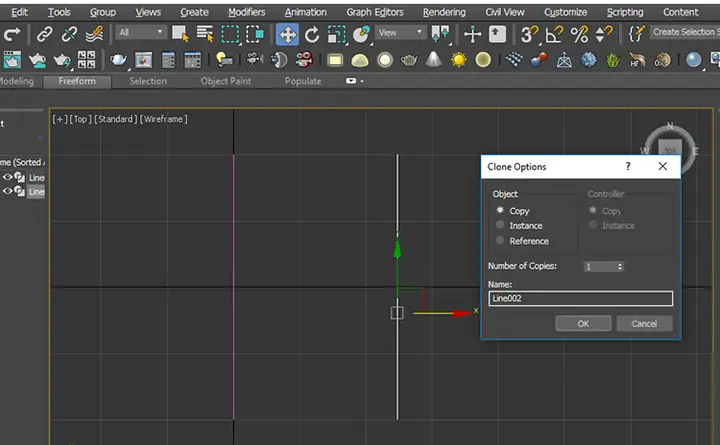
Task: Toggle the Window/Crossing selection icon
Action: coord(254,34)
